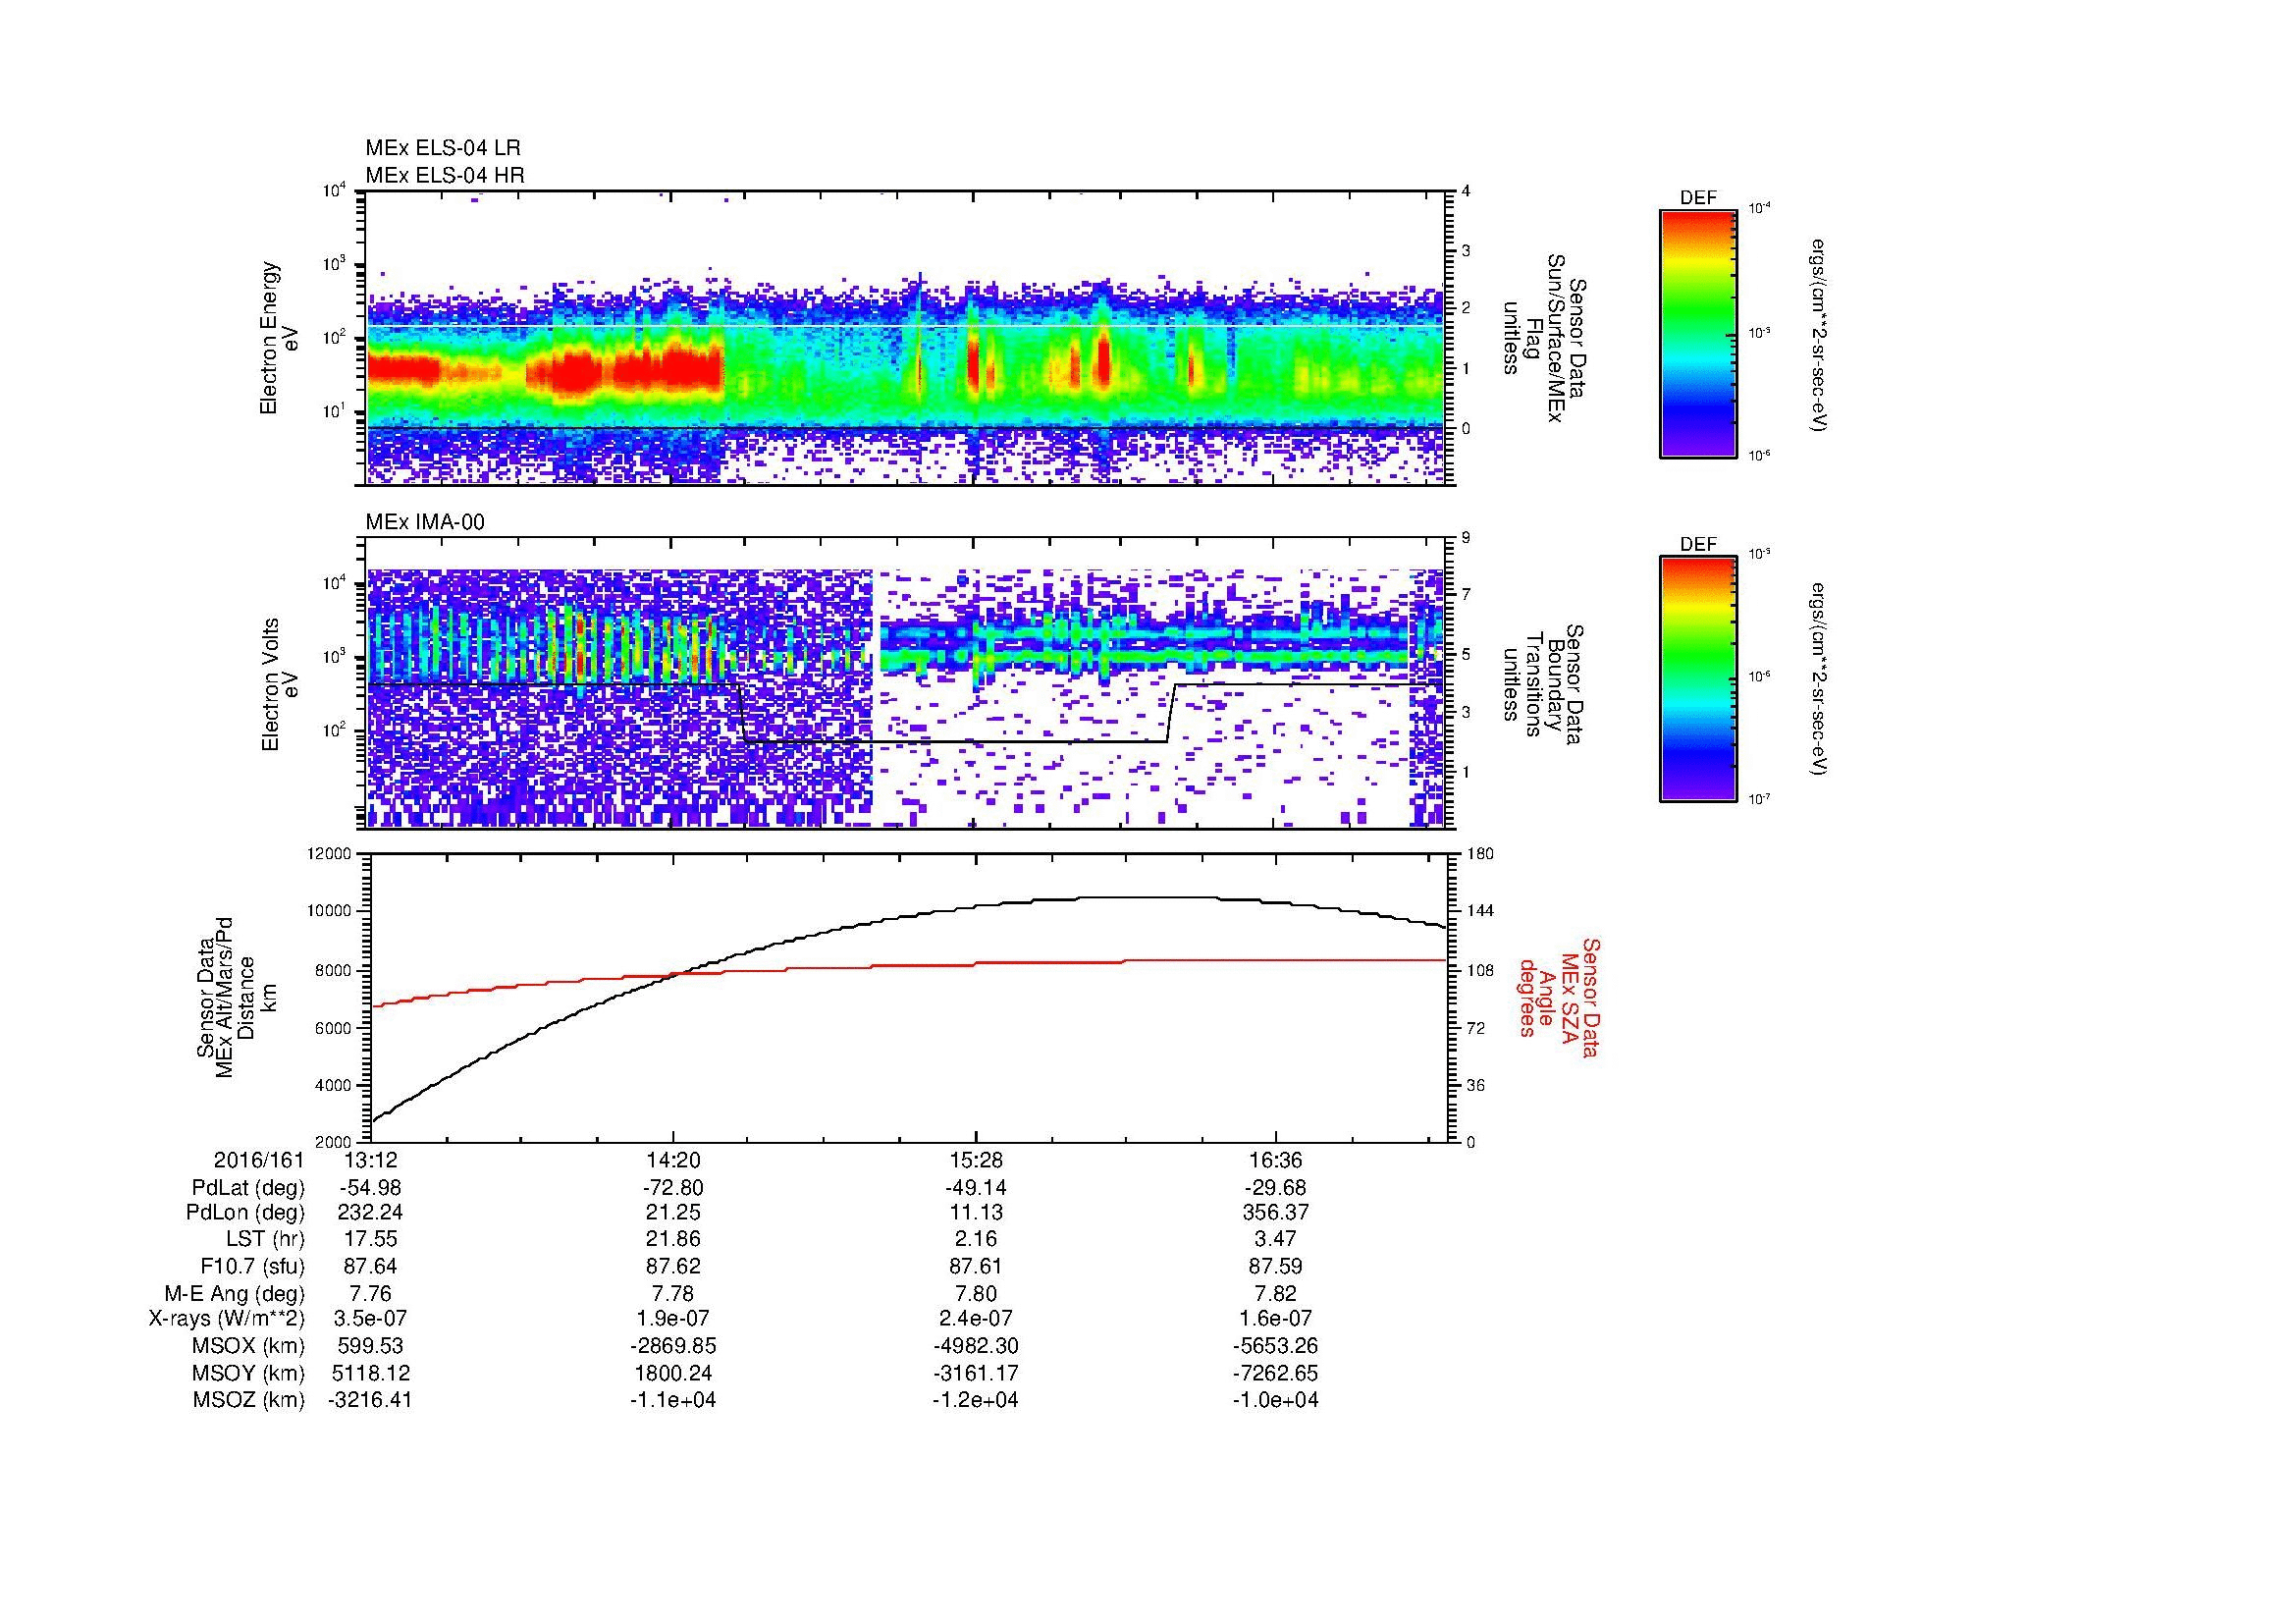Click the PdLon value '21.25'
The height and width of the screenshot is (1623, 2296).
click(x=673, y=1213)
